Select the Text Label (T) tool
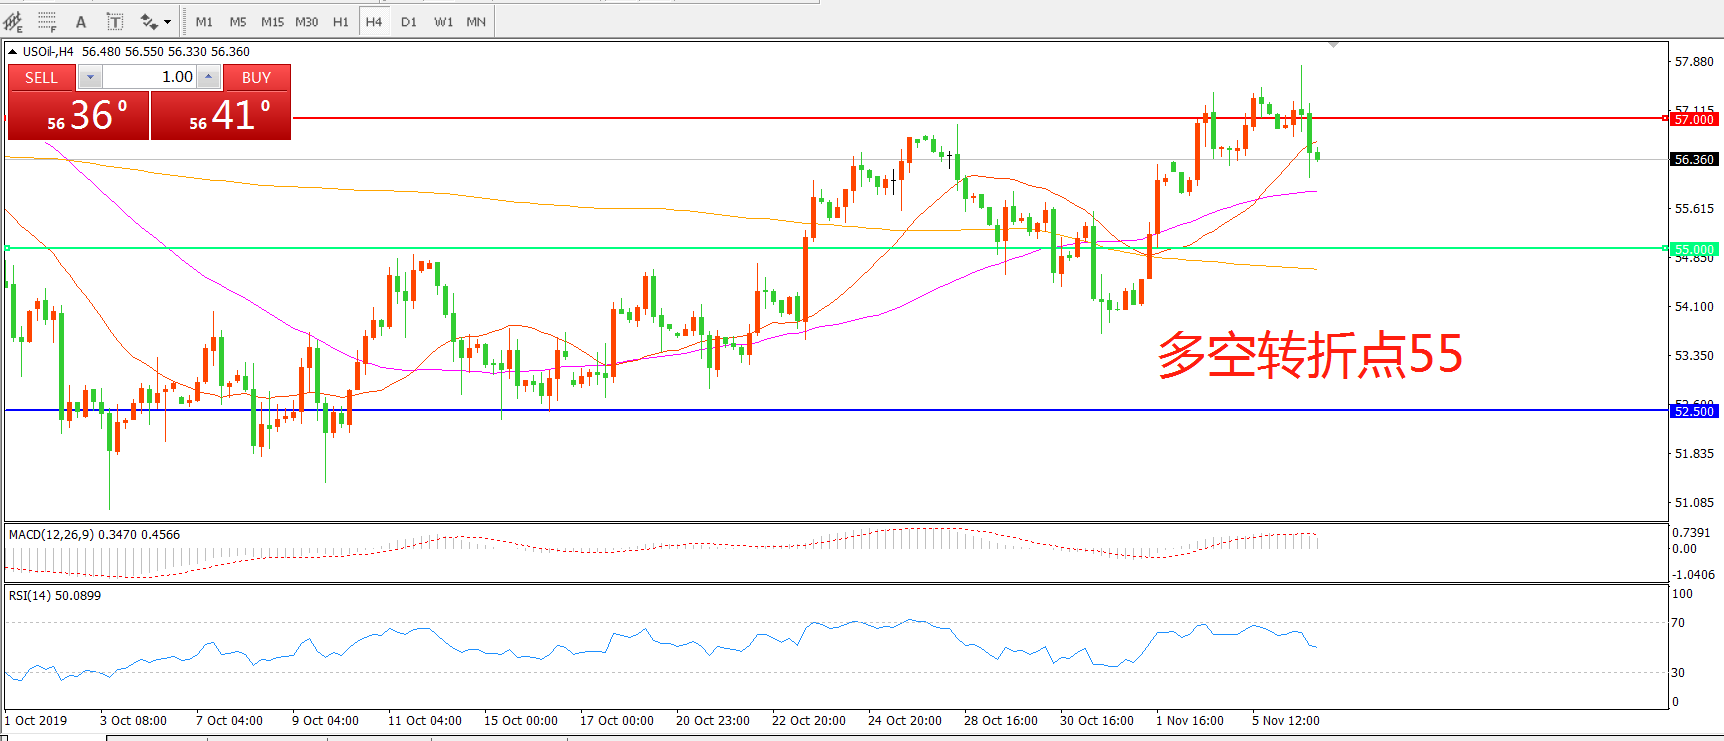 [x=115, y=22]
